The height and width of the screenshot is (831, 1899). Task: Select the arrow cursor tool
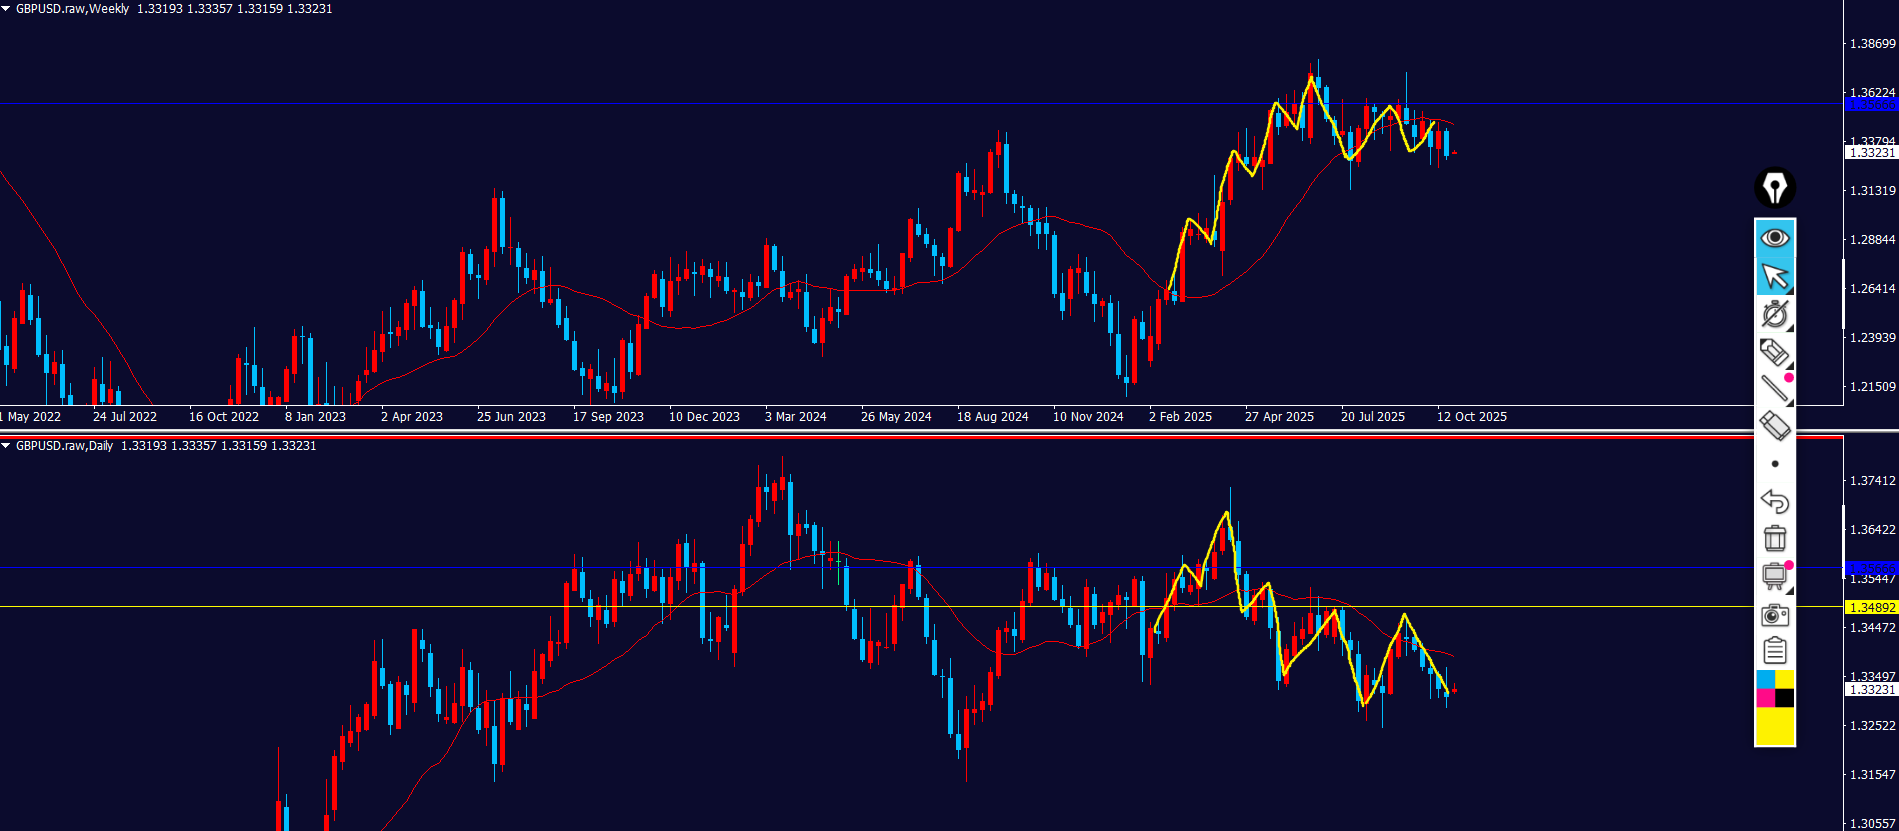point(1775,276)
